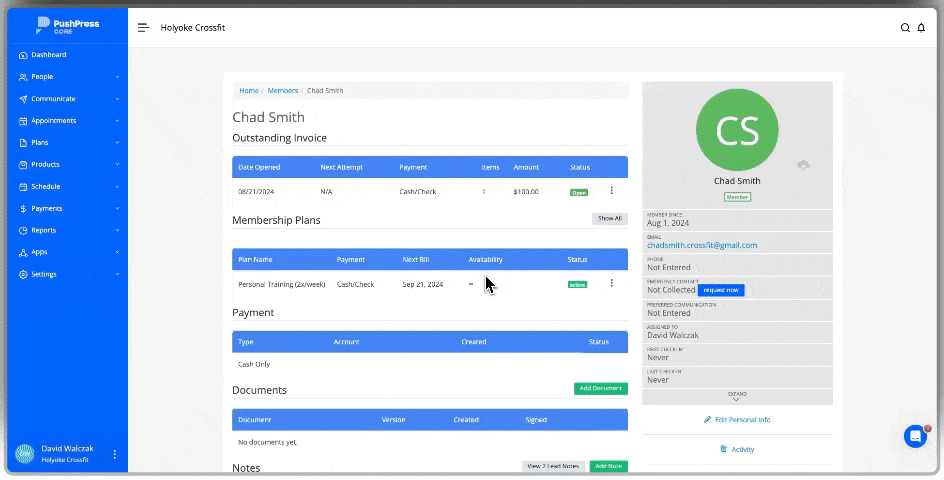This screenshot has height=480, width=944.
Task: Open the outstanding invoice three-dot menu
Action: point(611,191)
